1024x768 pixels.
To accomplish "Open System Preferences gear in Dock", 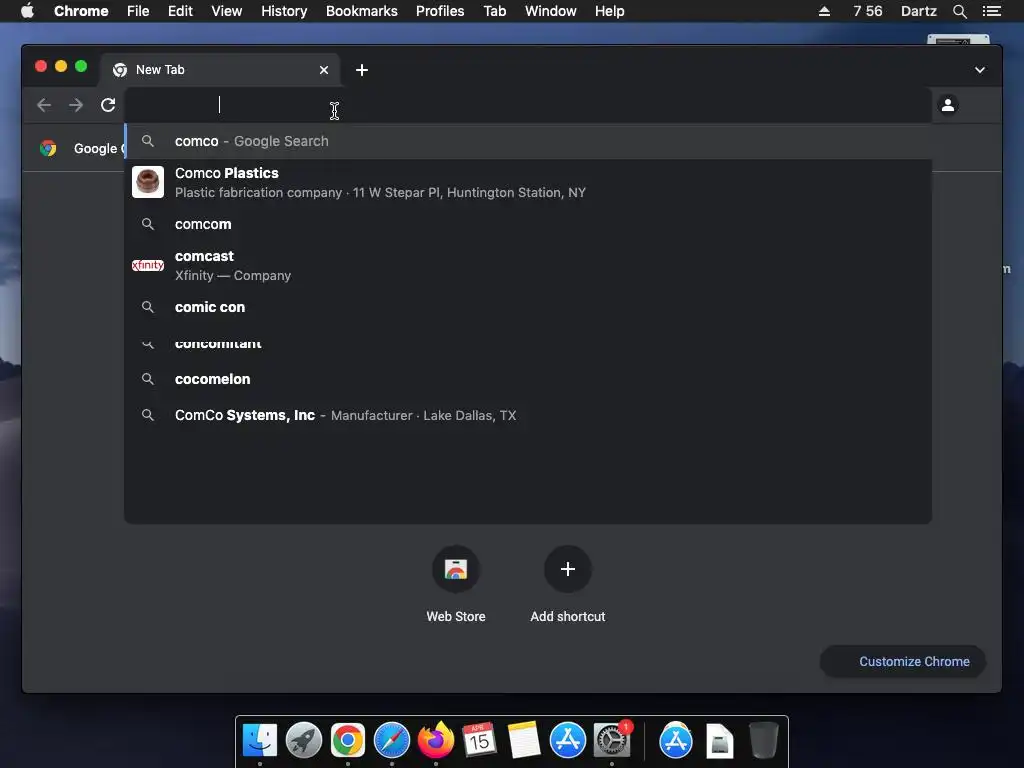I will 612,740.
